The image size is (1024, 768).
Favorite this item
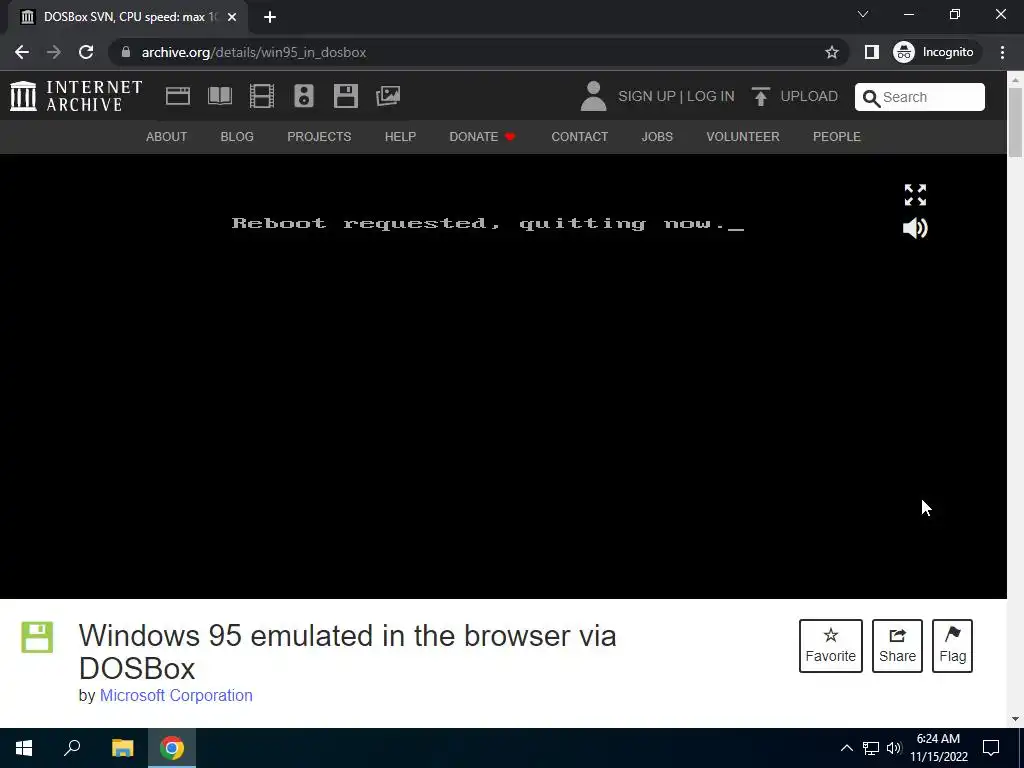pyautogui.click(x=830, y=646)
